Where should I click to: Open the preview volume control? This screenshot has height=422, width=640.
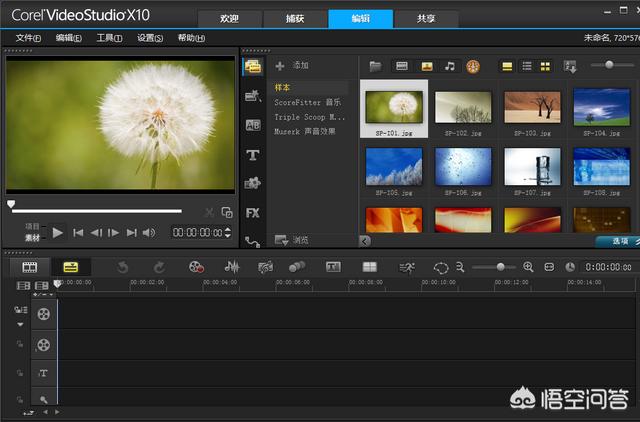tap(149, 233)
